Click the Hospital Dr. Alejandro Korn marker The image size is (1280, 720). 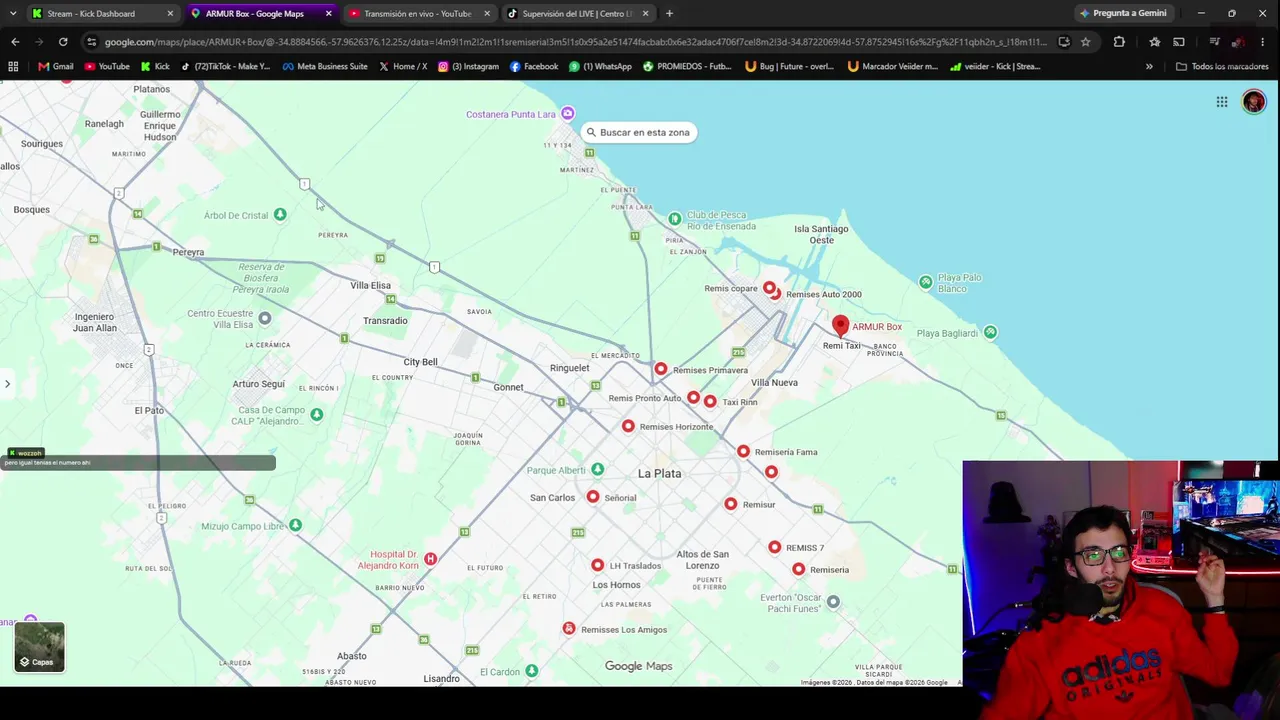[430, 559]
